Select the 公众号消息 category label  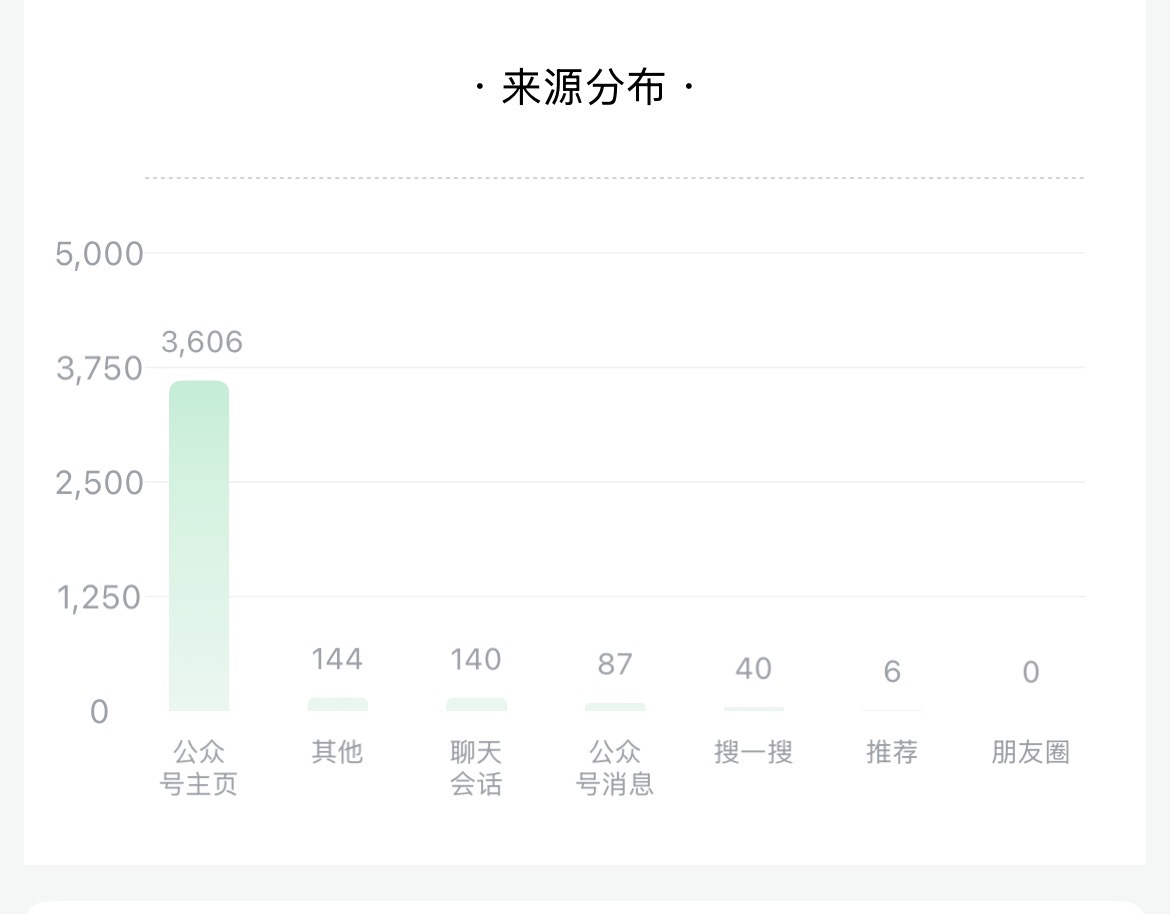pos(615,768)
